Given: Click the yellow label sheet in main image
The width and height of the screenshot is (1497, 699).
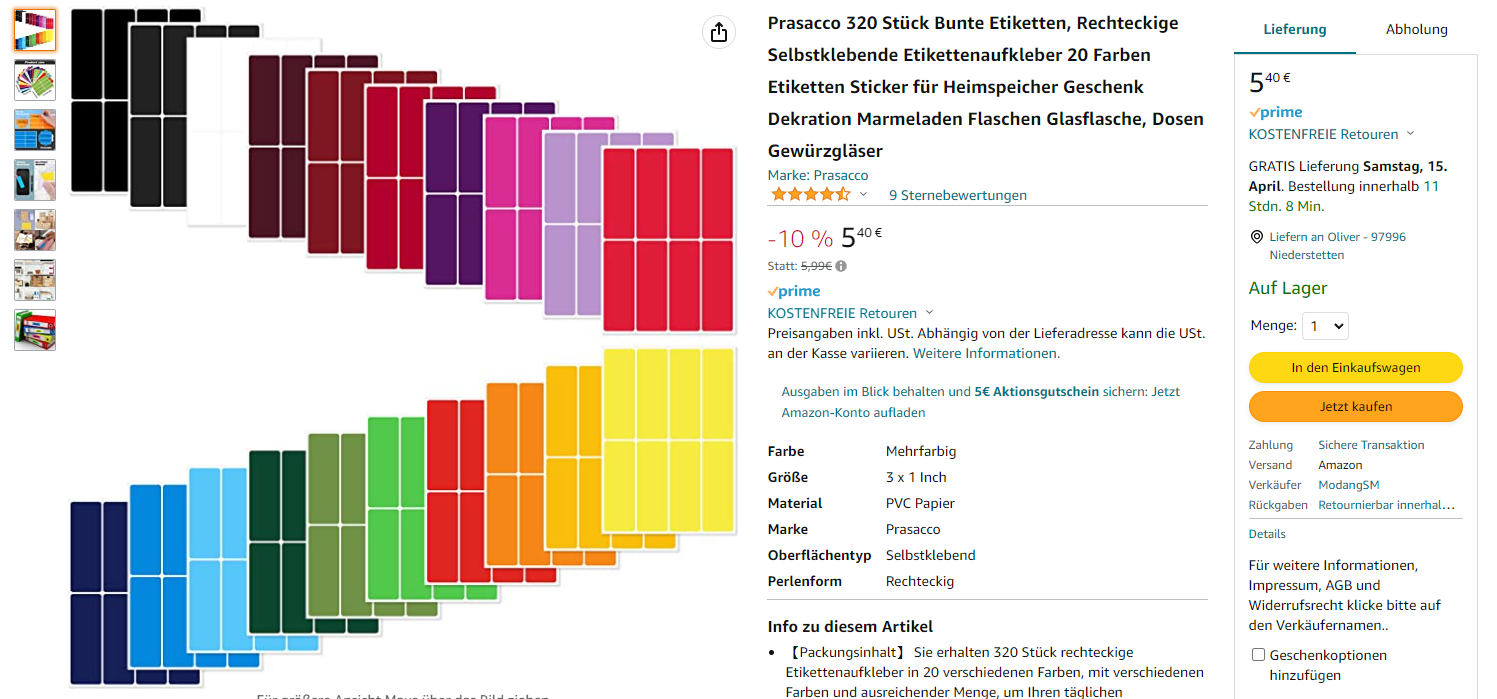Looking at the screenshot, I should 668,440.
